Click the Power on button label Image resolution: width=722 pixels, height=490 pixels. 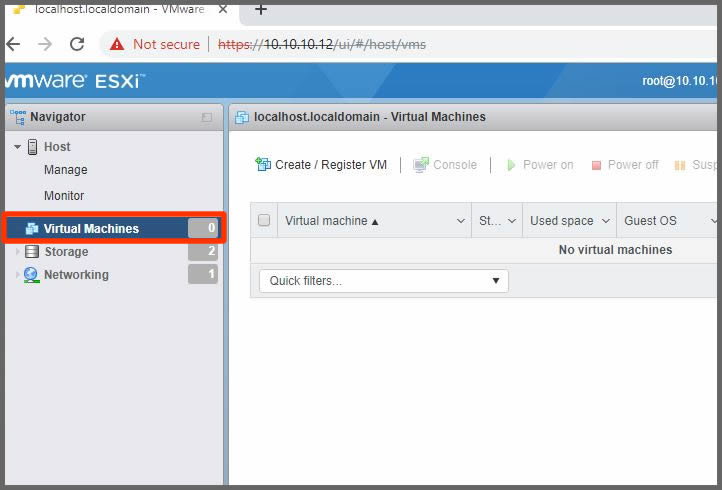click(548, 164)
